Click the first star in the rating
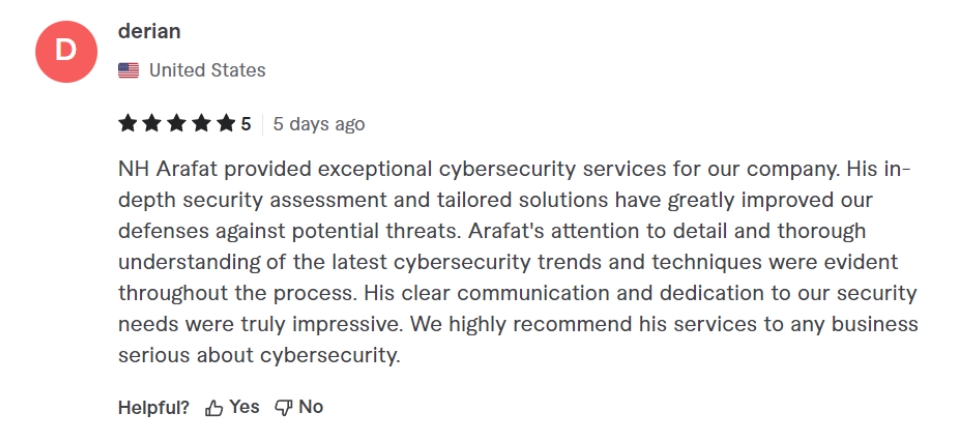The width and height of the screenshot is (963, 442). tap(128, 124)
